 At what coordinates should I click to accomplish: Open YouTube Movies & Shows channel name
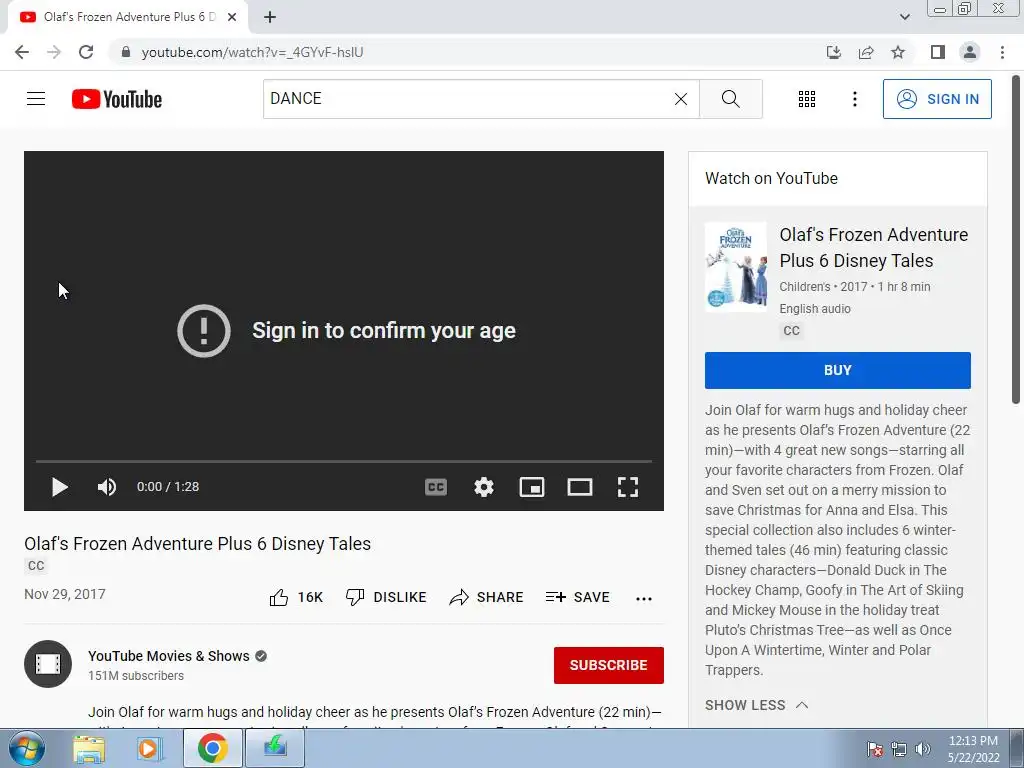pyautogui.click(x=168, y=656)
